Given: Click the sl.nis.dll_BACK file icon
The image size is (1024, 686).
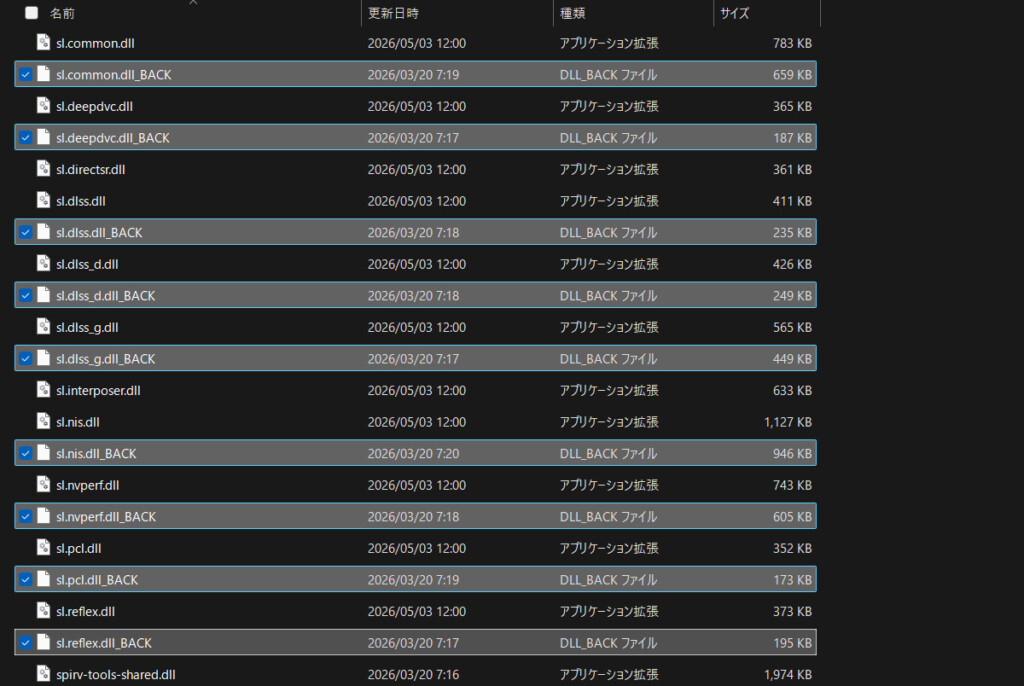Looking at the screenshot, I should tap(44, 453).
